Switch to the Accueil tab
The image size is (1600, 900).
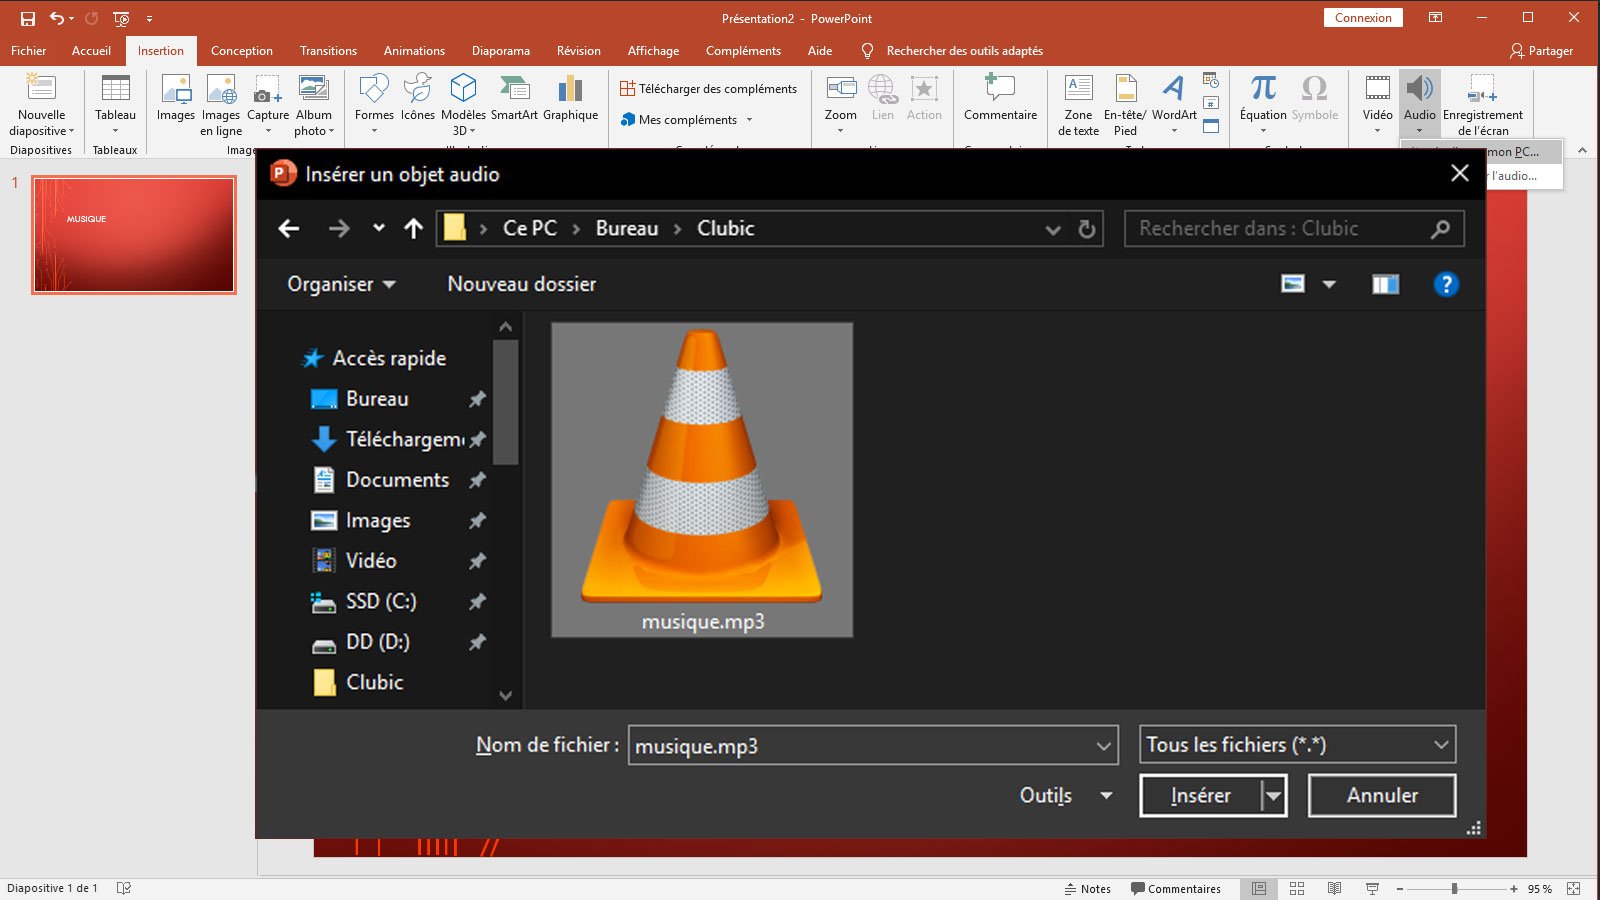coord(91,51)
